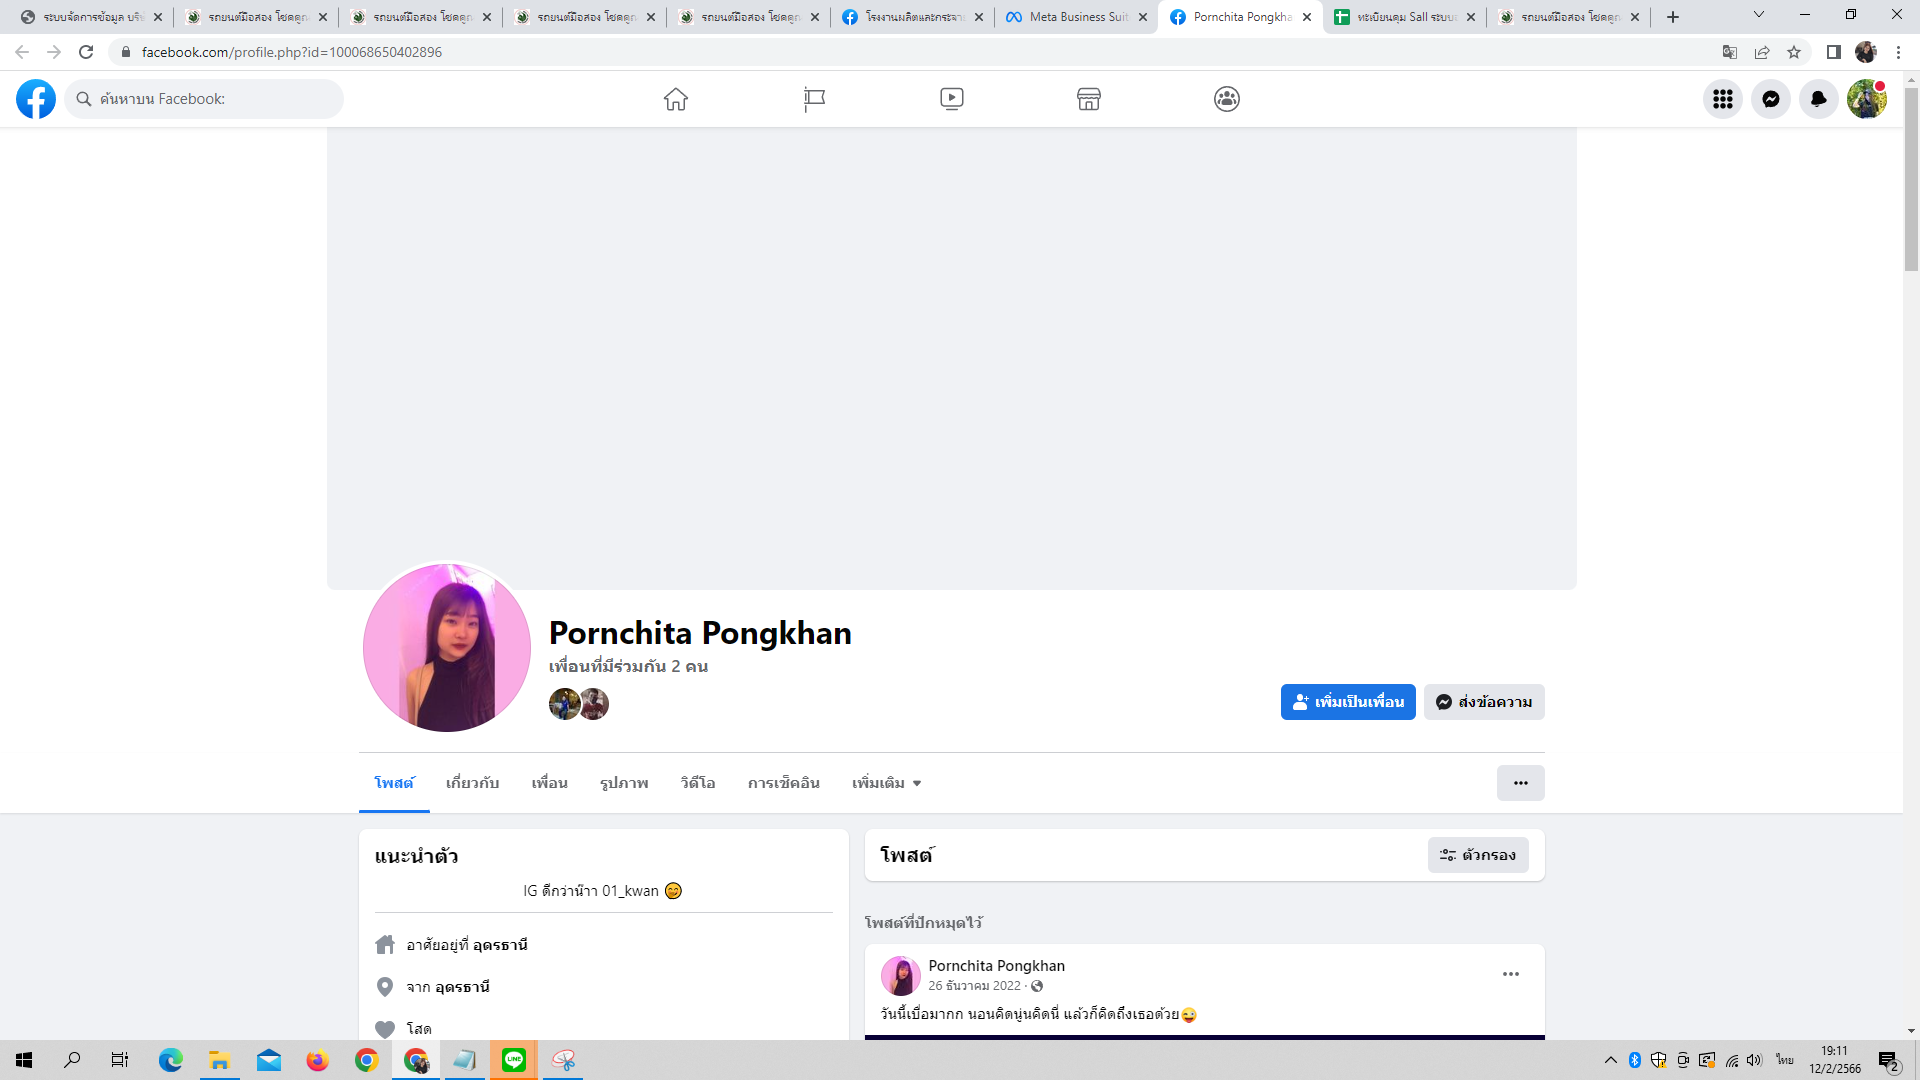Viewport: 1920px width, 1080px height.
Task: Click the ส่งข้อความ button
Action: pos(1484,702)
